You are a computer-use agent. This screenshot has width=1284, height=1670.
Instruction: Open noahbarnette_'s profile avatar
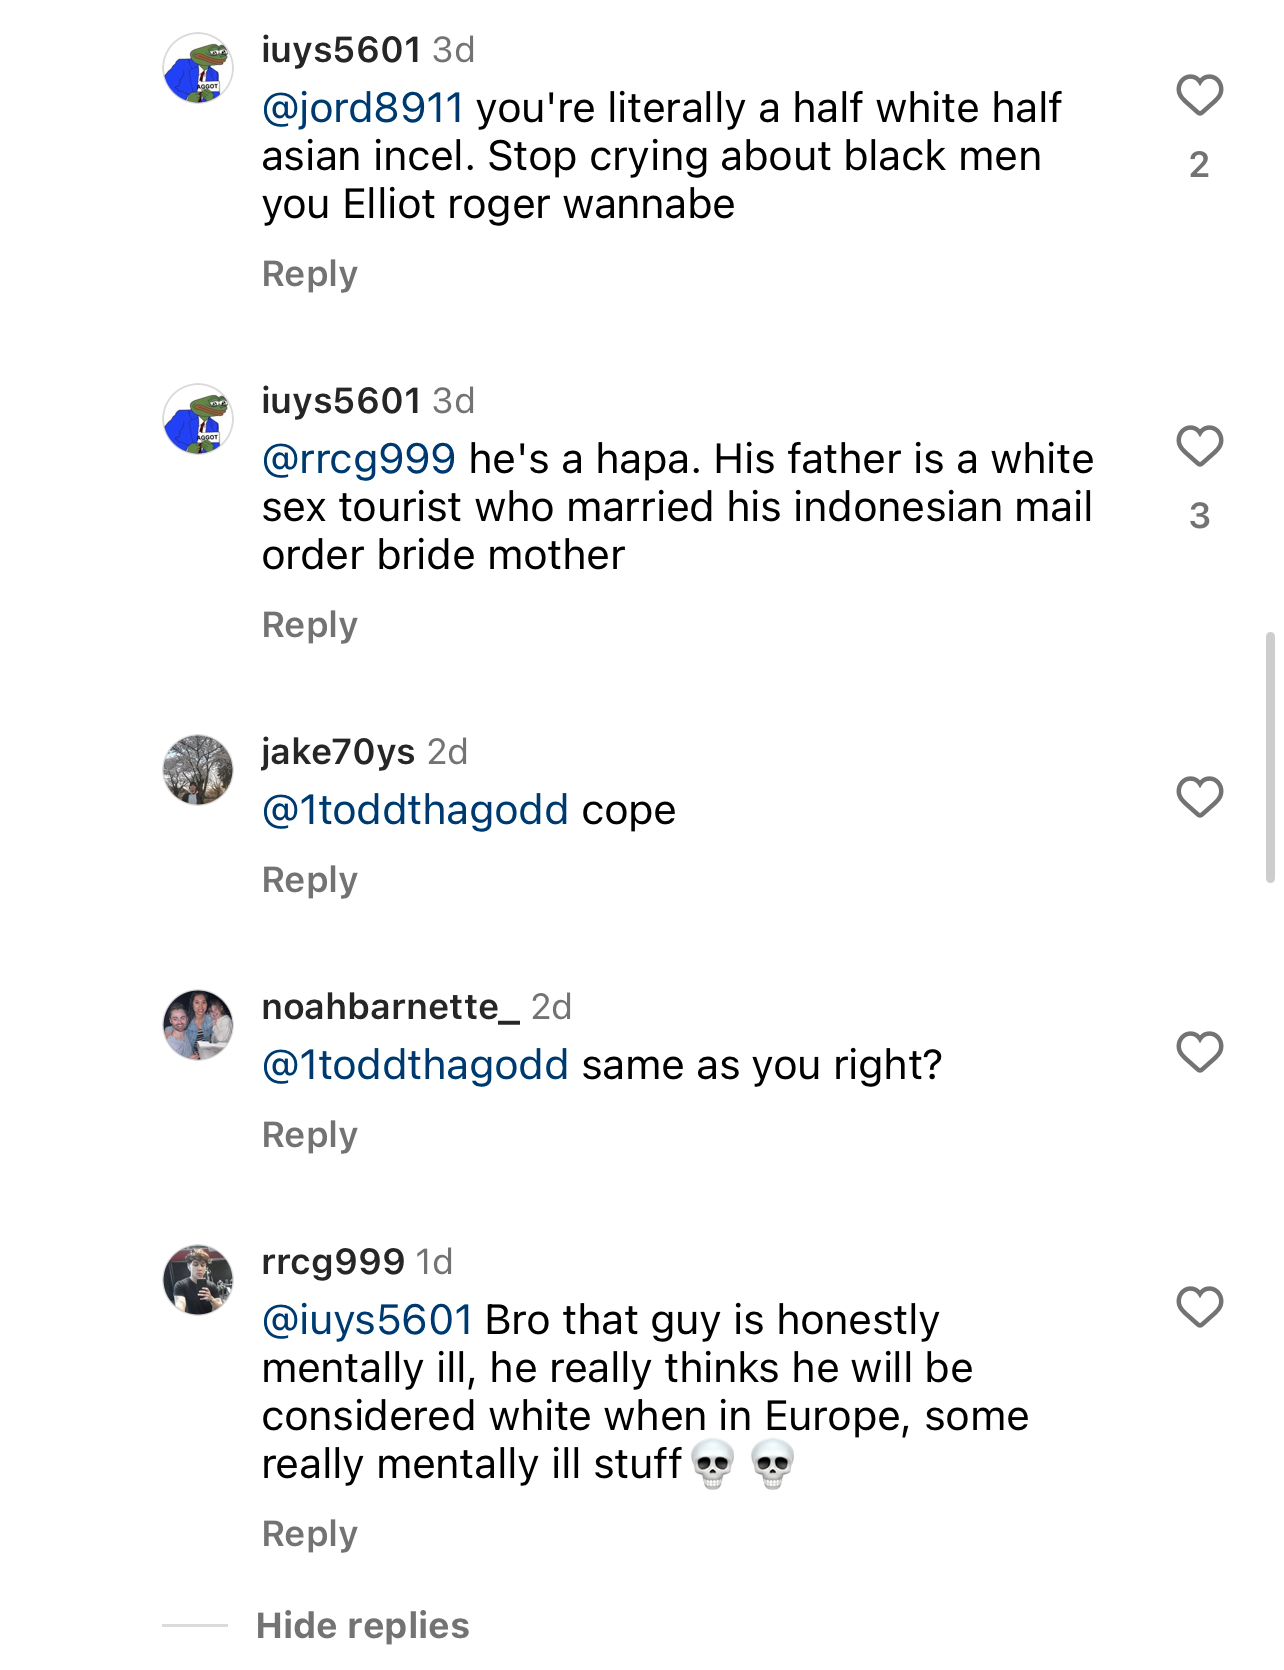198,1025
